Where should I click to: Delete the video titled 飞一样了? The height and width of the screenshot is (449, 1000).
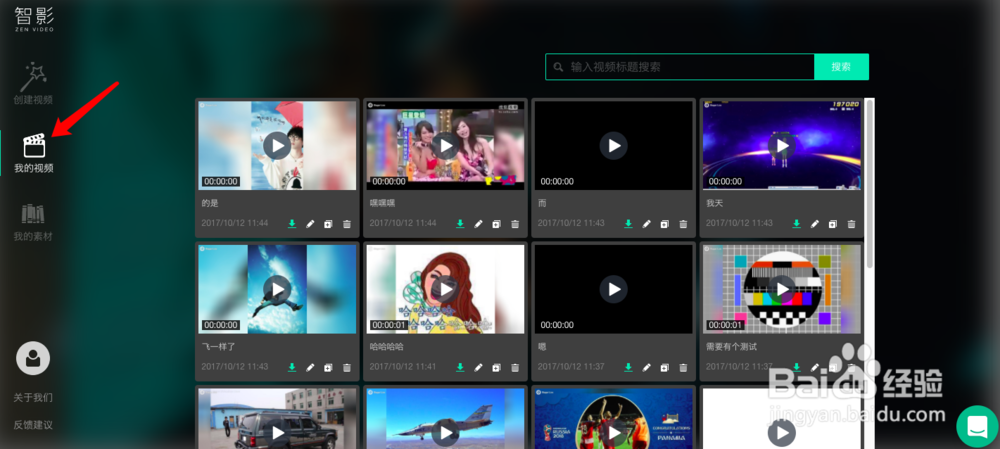coord(347,367)
